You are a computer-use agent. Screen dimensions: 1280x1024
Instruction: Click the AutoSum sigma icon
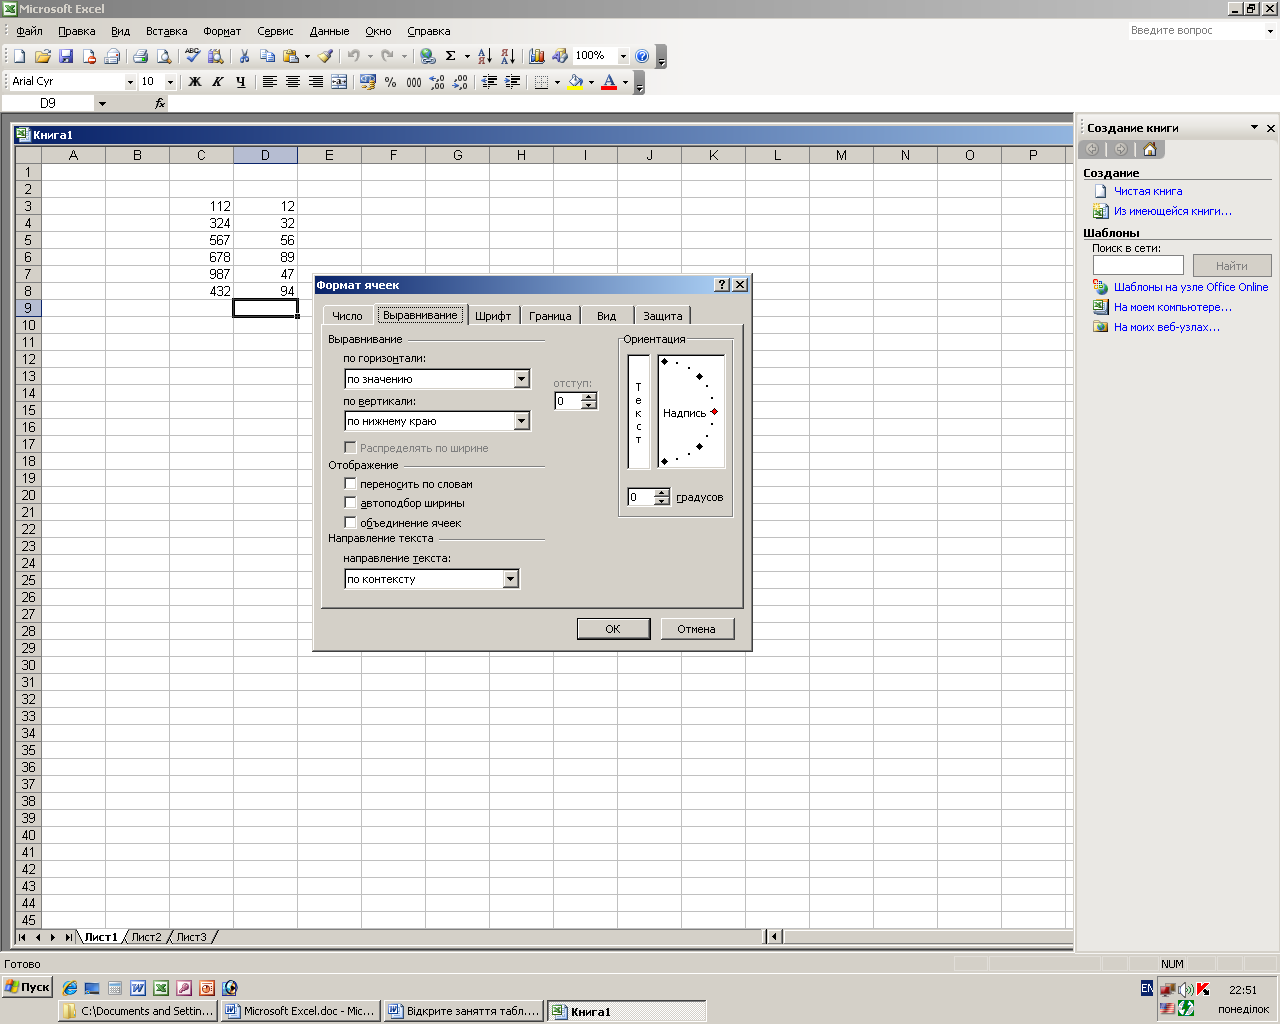(450, 56)
